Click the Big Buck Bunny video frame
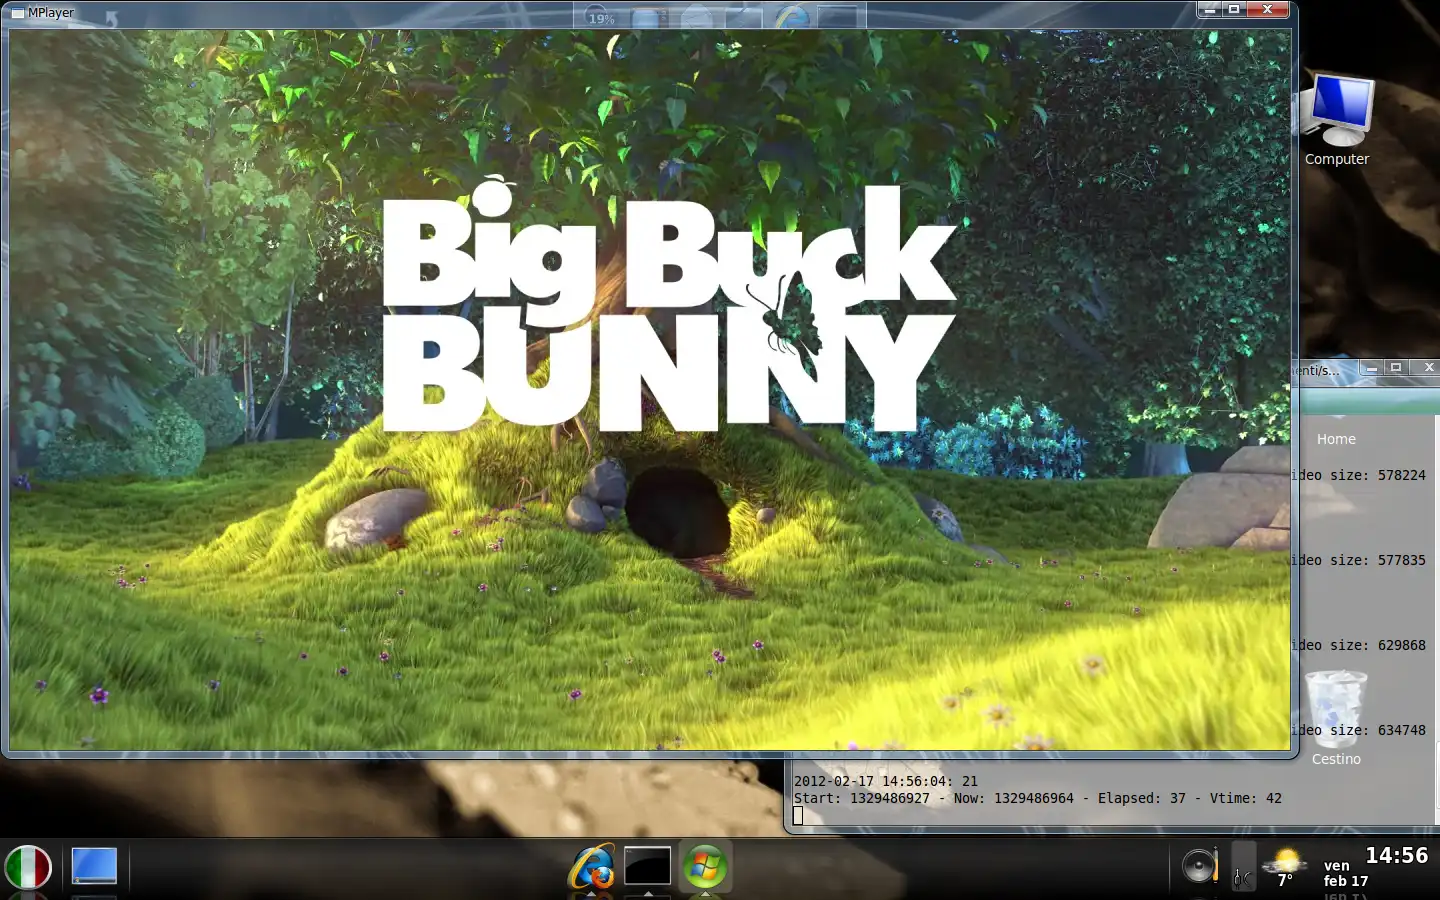The height and width of the screenshot is (900, 1440). [650, 390]
